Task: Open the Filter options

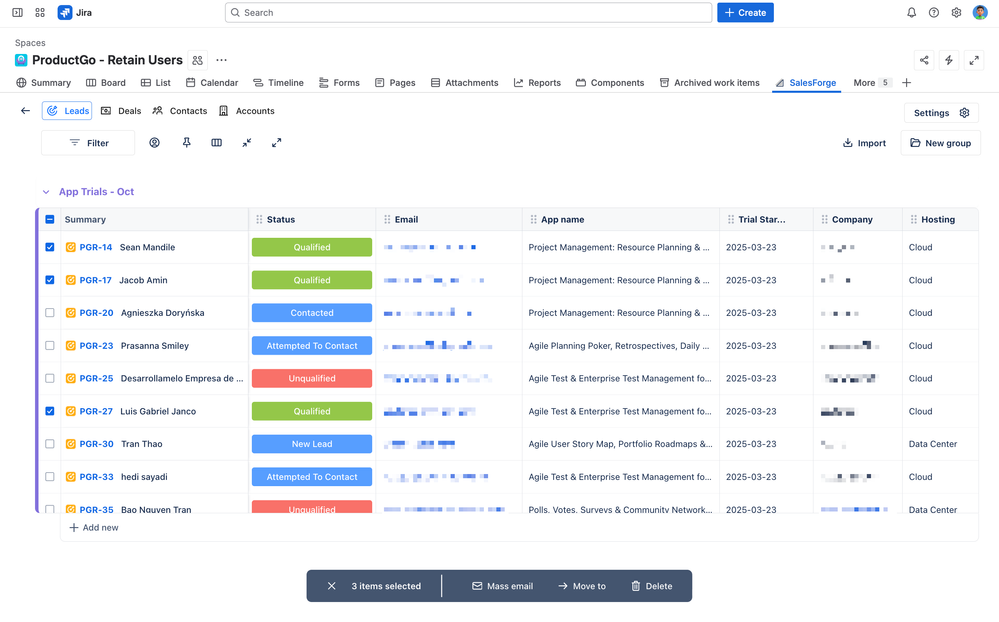Action: tap(87, 143)
